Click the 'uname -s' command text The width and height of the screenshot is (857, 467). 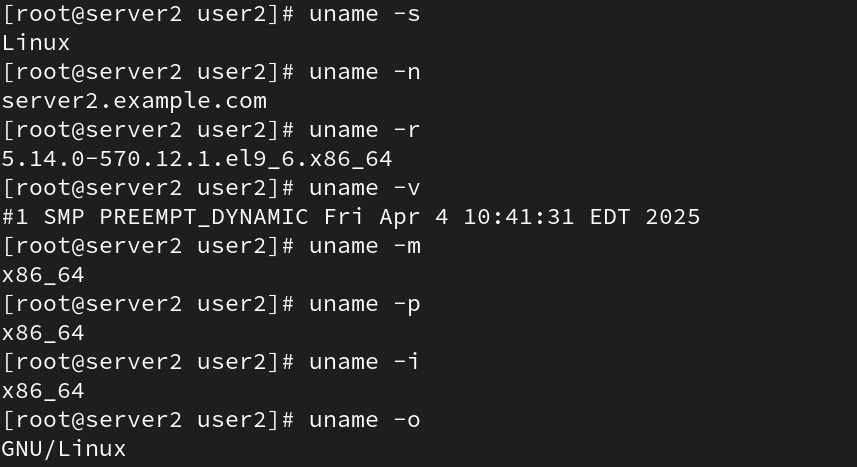[x=365, y=14]
